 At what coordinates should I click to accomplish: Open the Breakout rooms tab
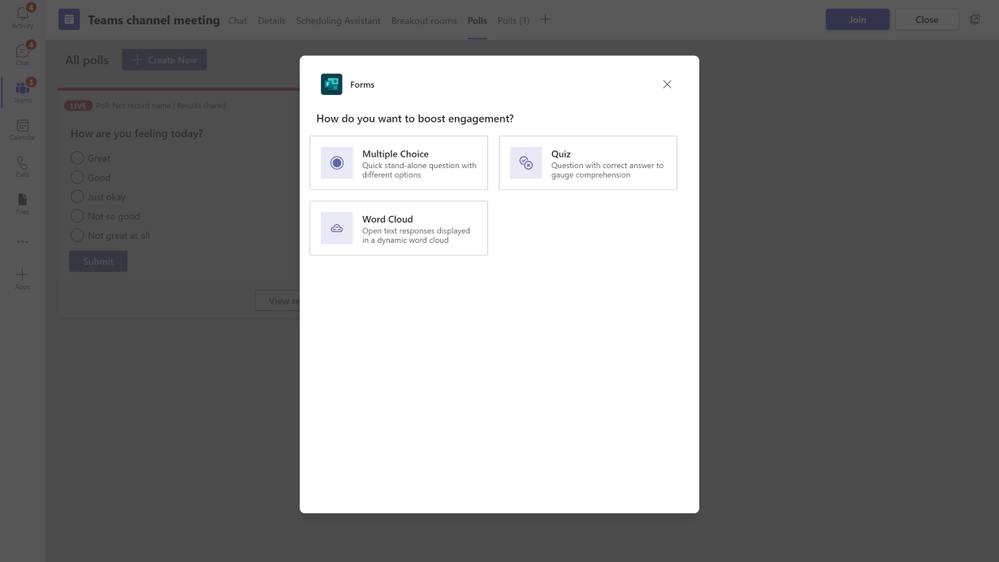point(424,20)
